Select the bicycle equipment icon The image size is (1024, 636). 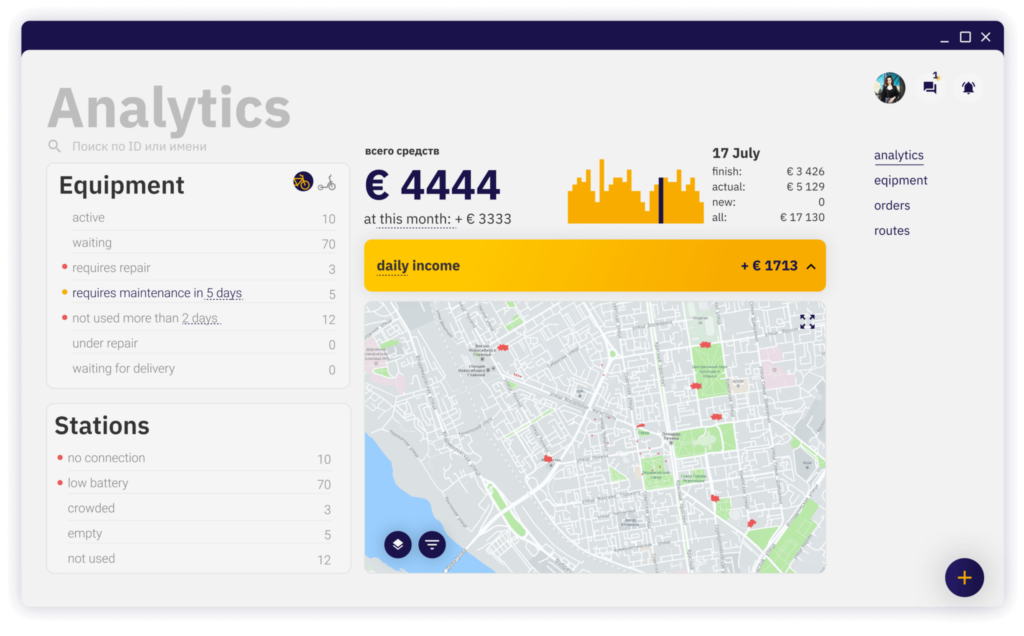click(302, 182)
